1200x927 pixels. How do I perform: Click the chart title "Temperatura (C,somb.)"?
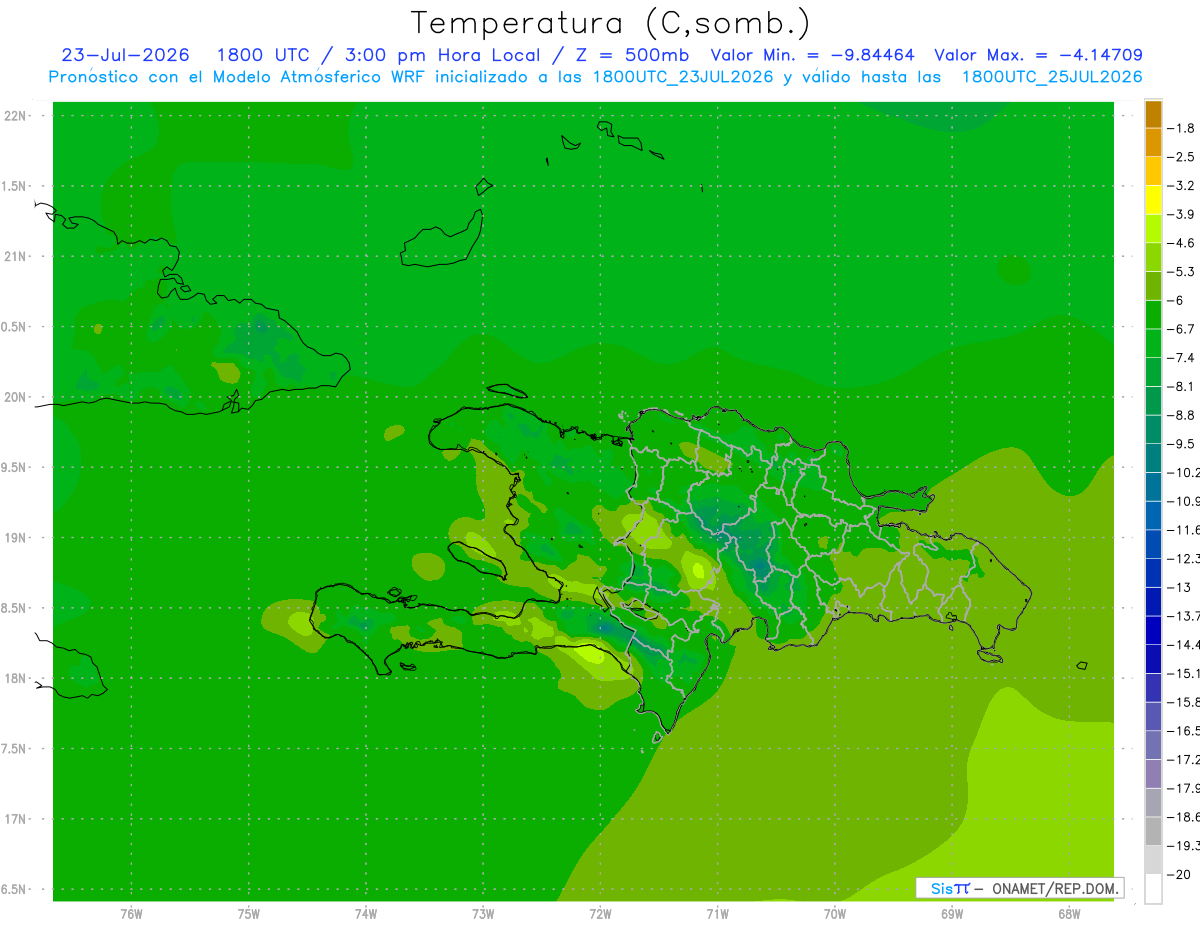click(x=611, y=23)
